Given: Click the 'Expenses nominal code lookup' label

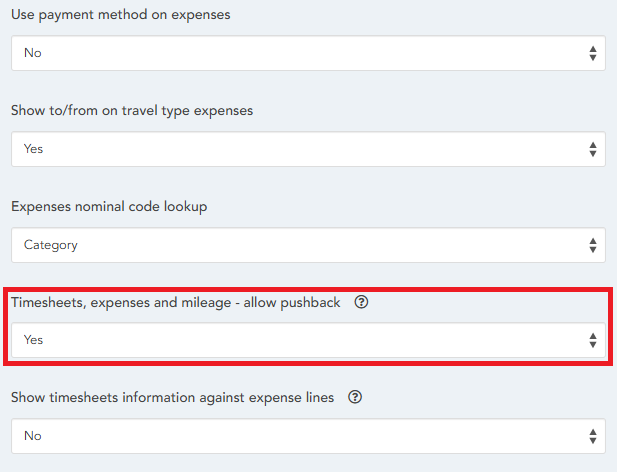Looking at the screenshot, I should coord(111,206).
